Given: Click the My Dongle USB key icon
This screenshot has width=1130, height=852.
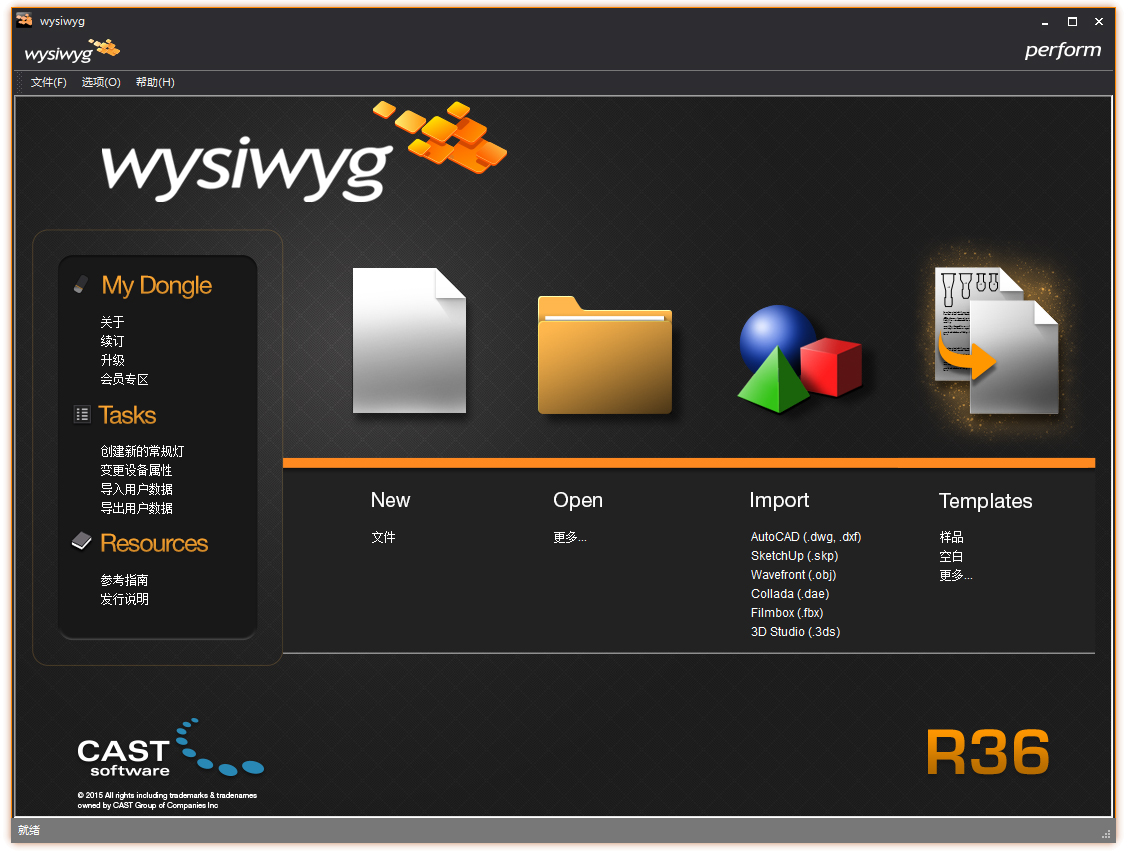Looking at the screenshot, I should 80,283.
